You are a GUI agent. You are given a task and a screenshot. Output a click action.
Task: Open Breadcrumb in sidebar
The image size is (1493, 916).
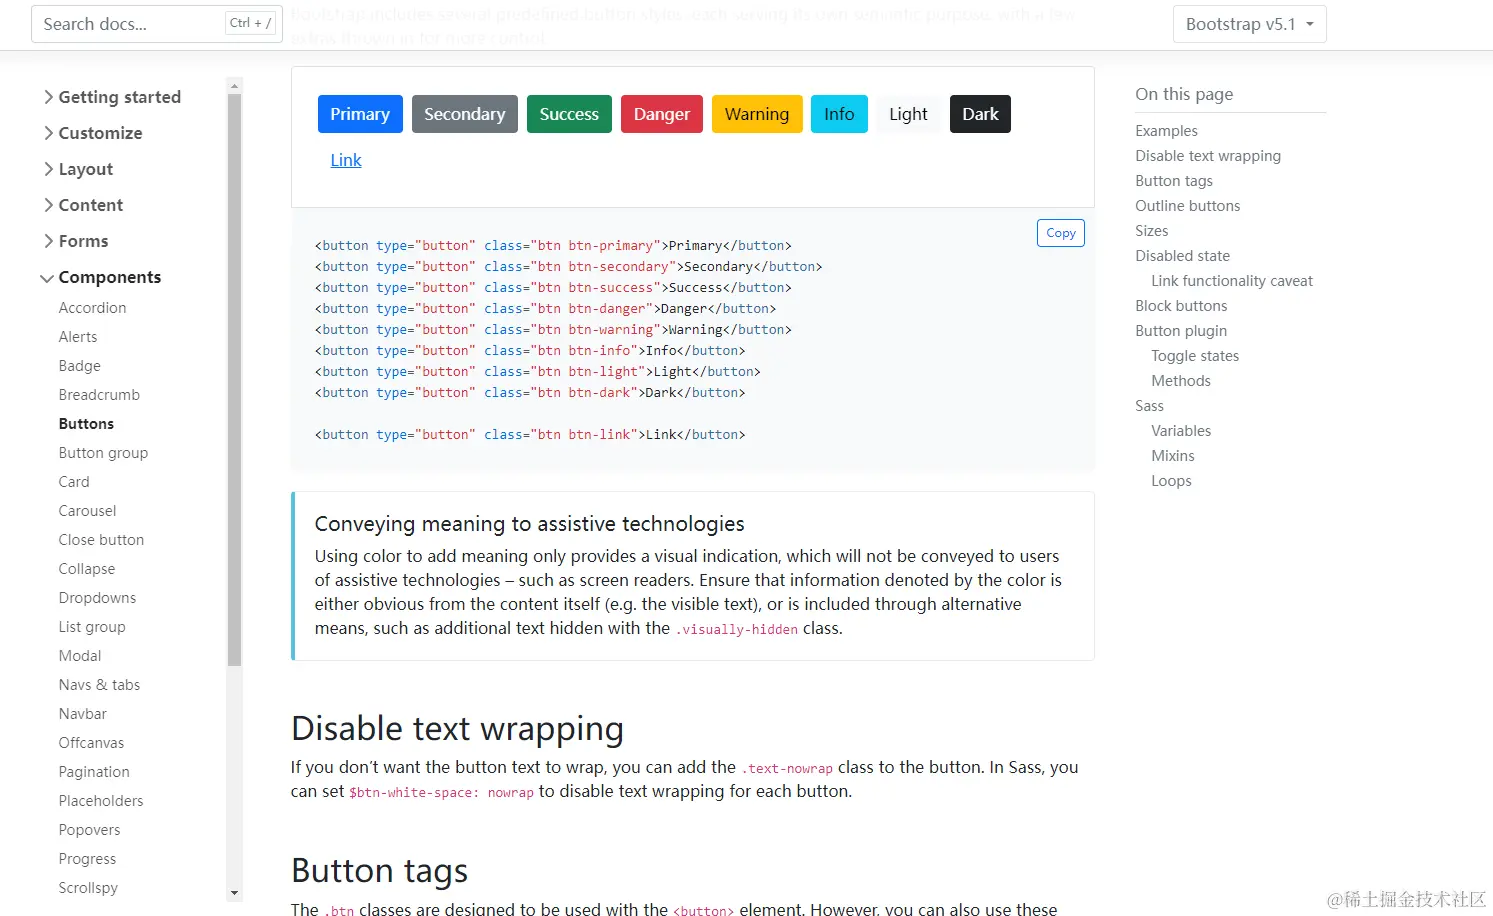point(99,395)
